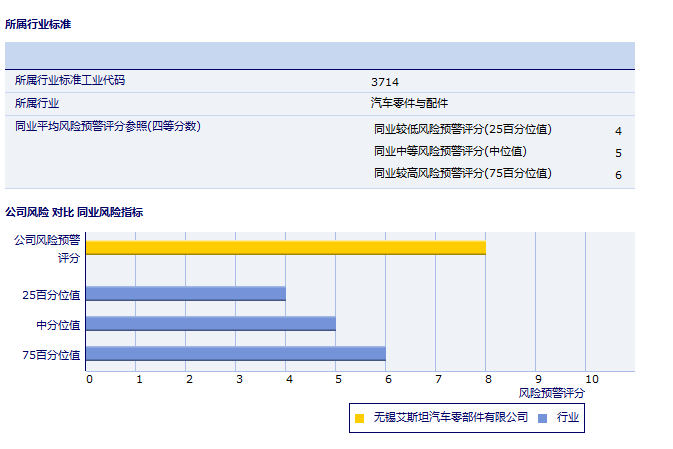Click the 中分位值 blue bar
The height and width of the screenshot is (449, 673).
pyautogui.click(x=210, y=324)
